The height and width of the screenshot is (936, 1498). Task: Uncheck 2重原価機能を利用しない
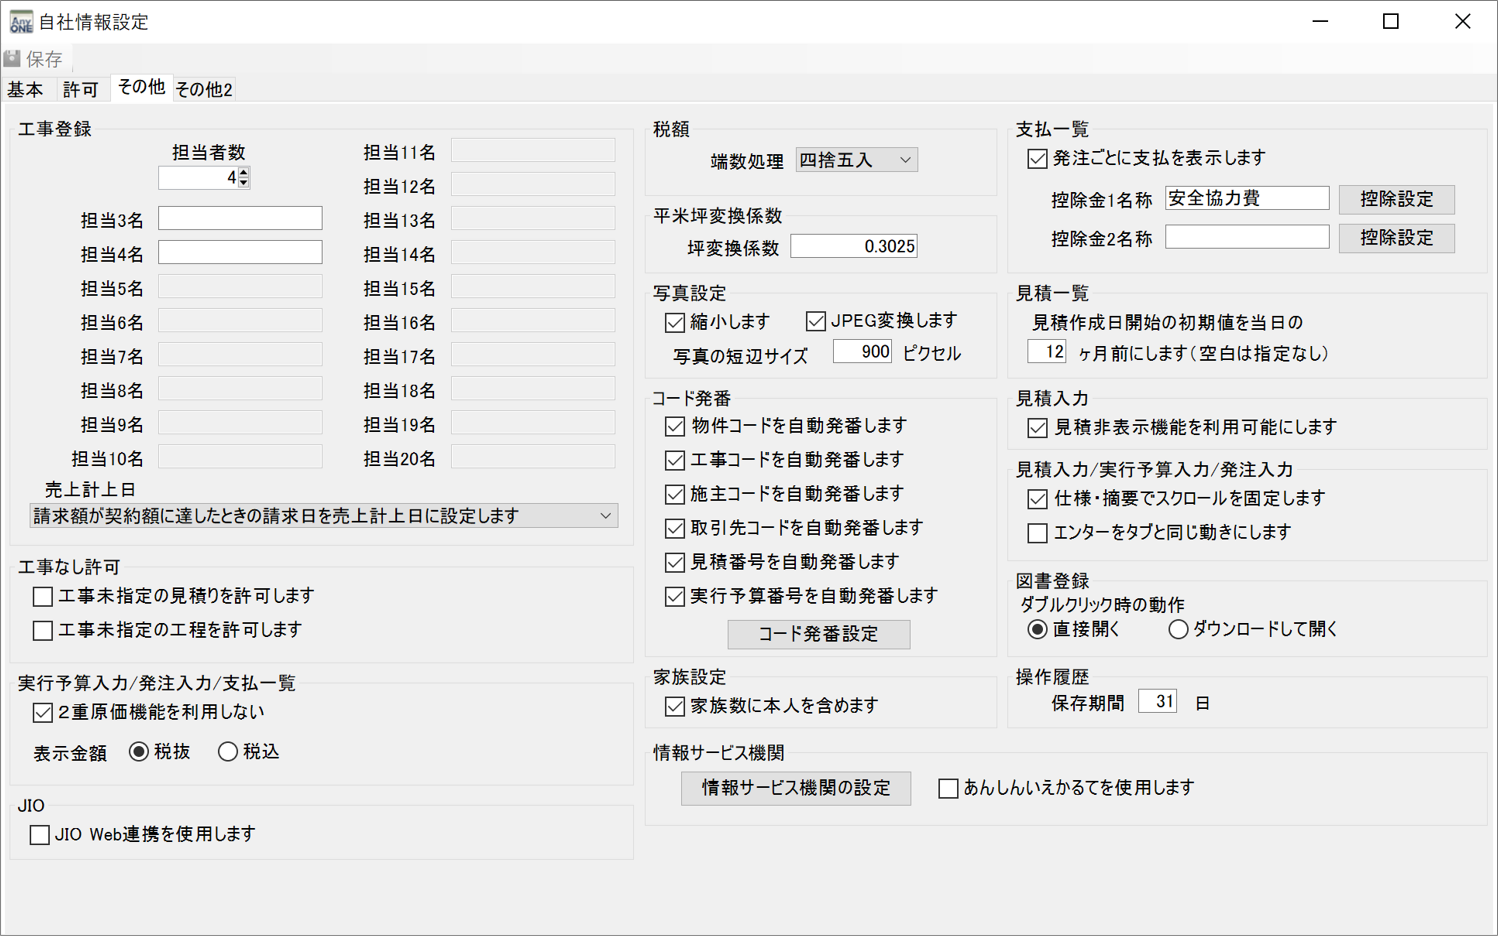(x=43, y=713)
